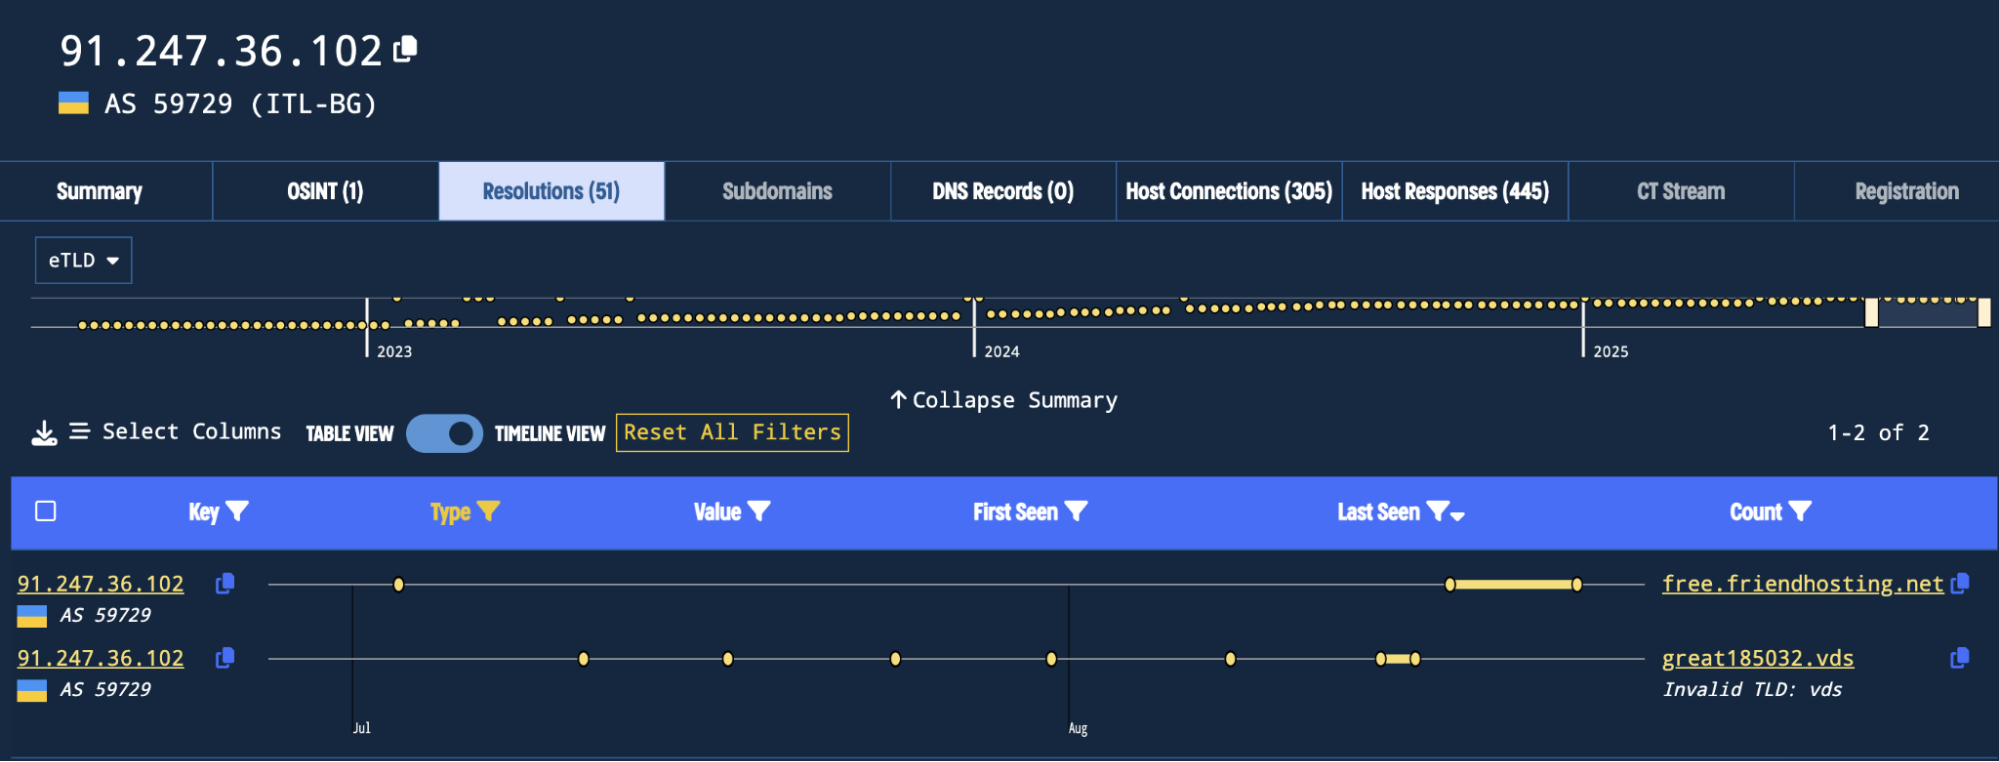Click Reset All Filters button
Viewport: 1999px width, 762px height.
(x=732, y=432)
